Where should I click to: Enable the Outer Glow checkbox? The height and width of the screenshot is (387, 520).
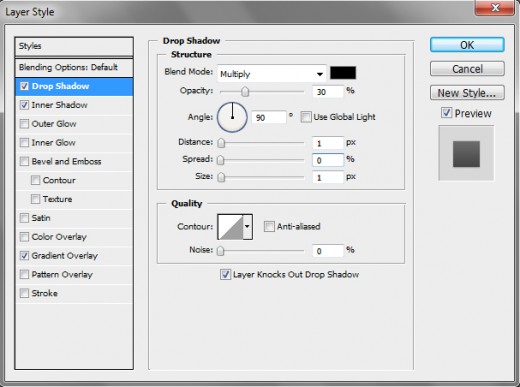(x=24, y=124)
